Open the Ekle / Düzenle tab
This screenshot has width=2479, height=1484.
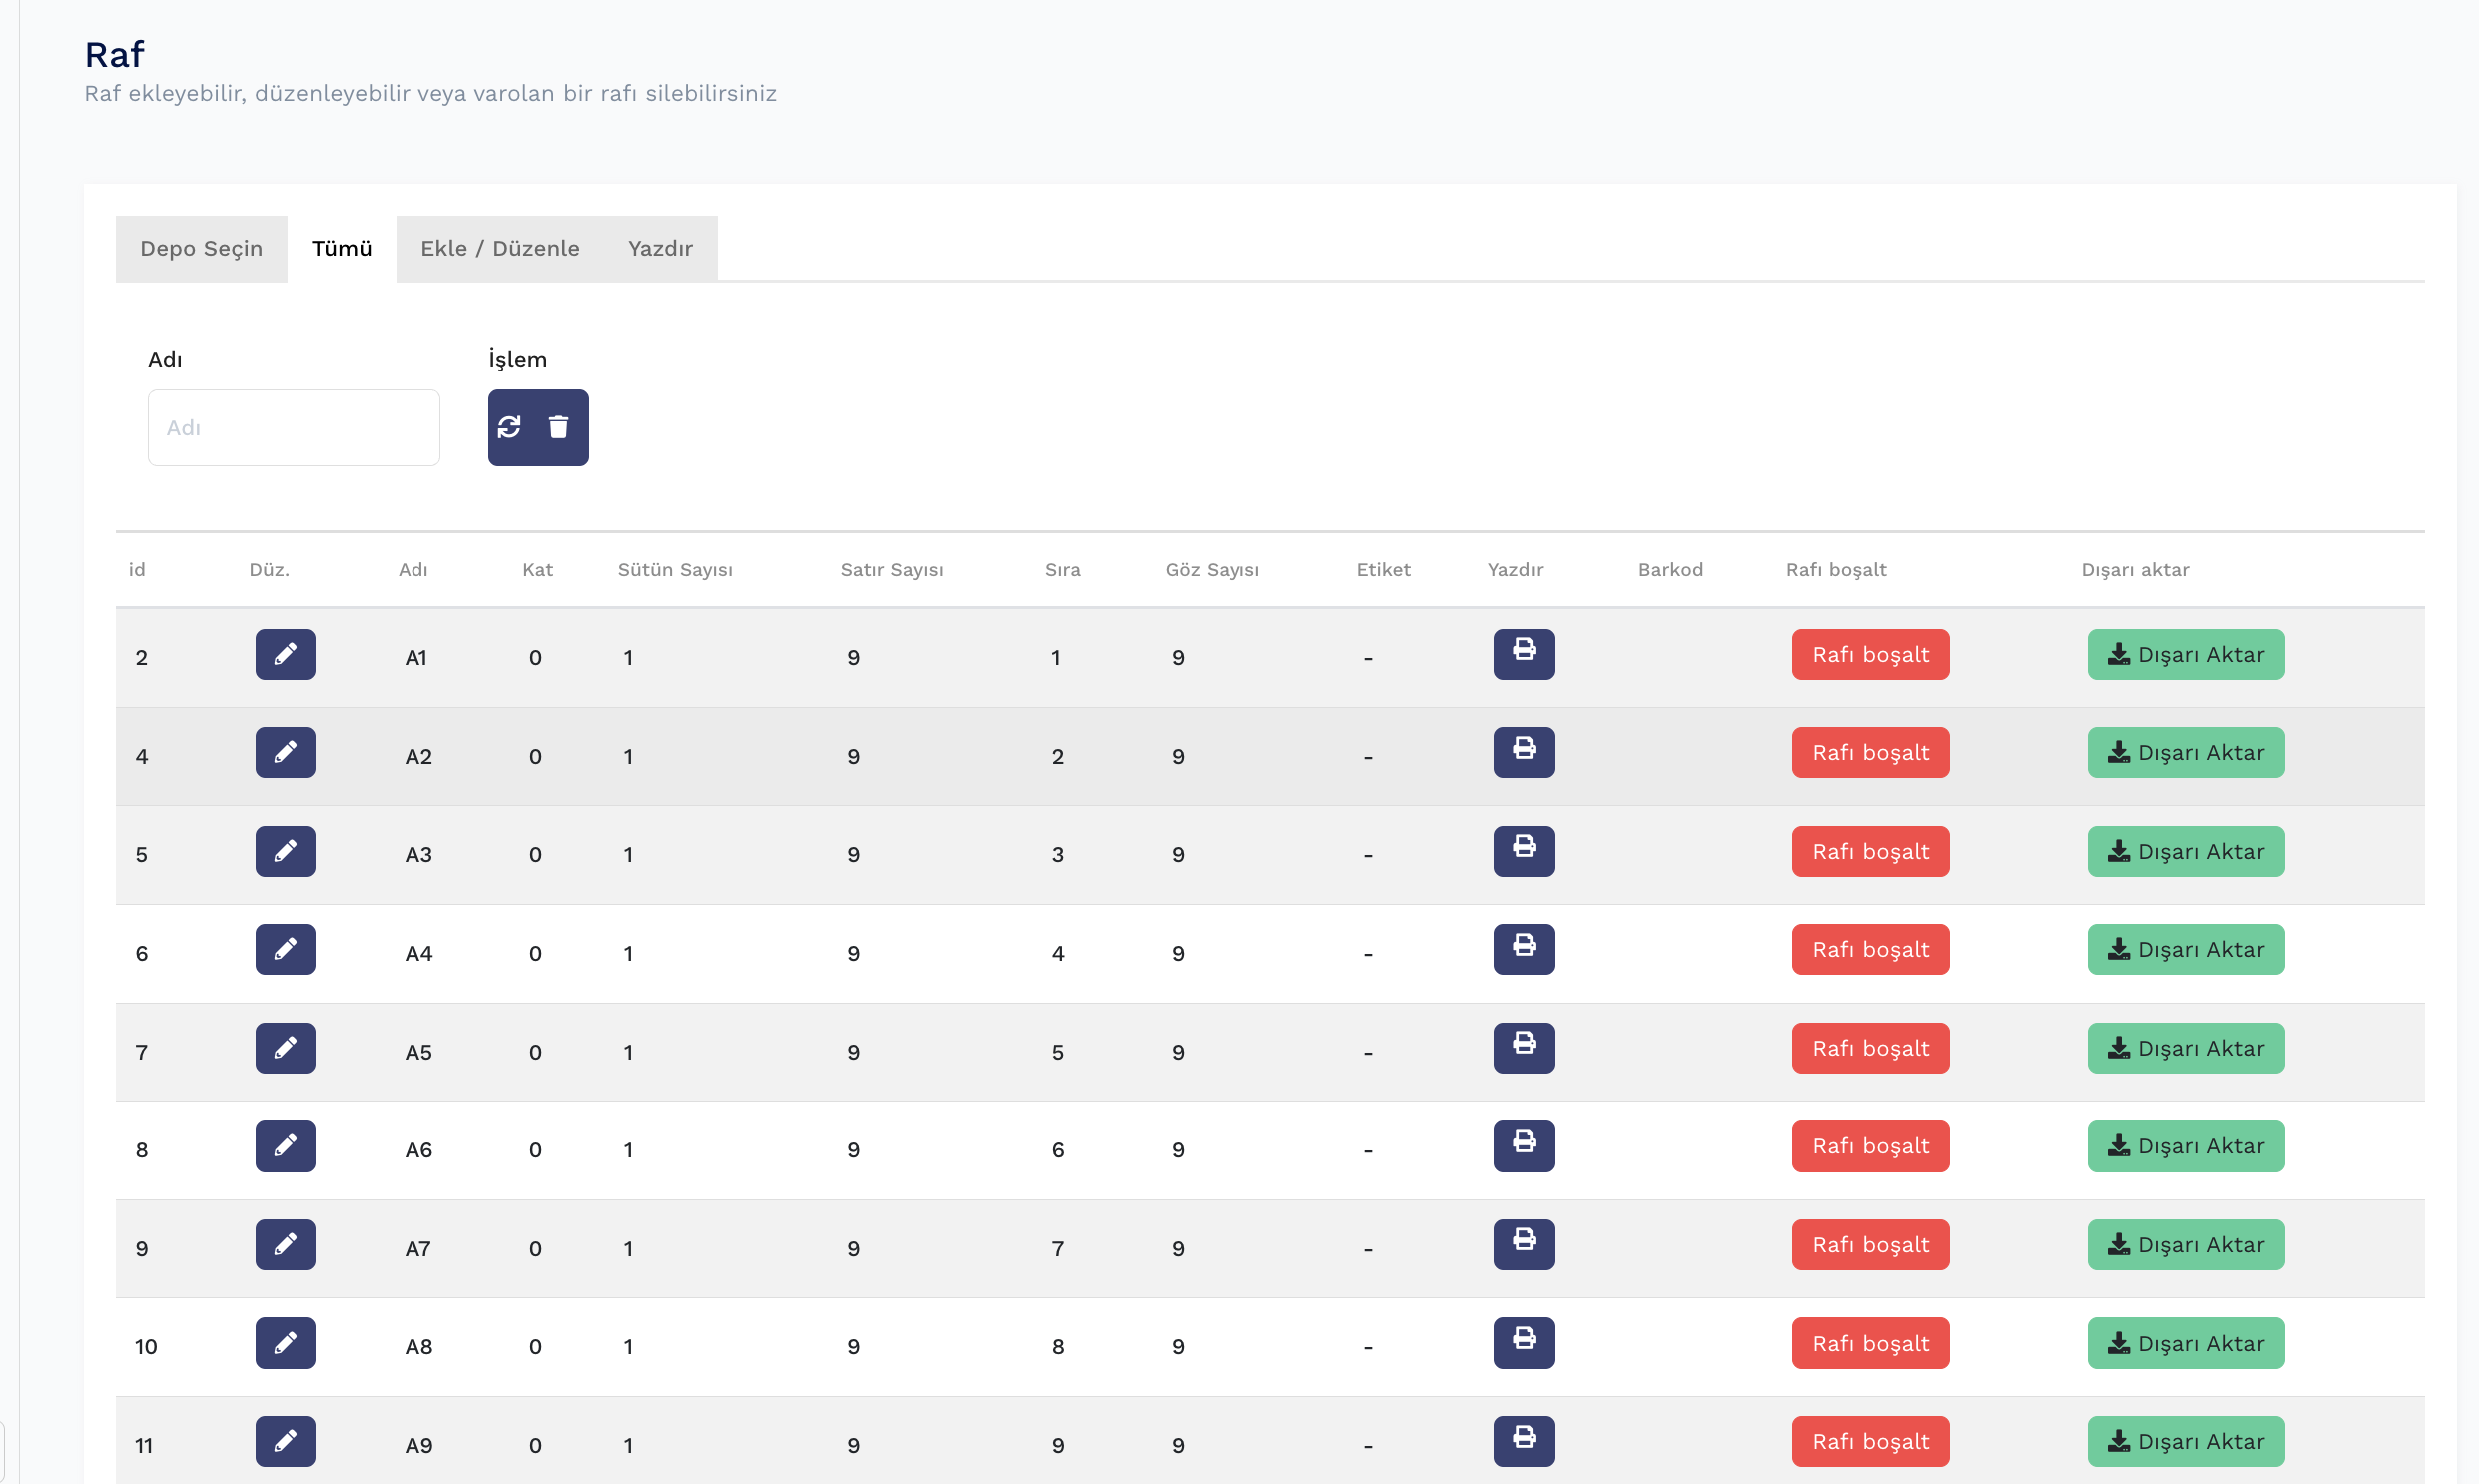(500, 249)
